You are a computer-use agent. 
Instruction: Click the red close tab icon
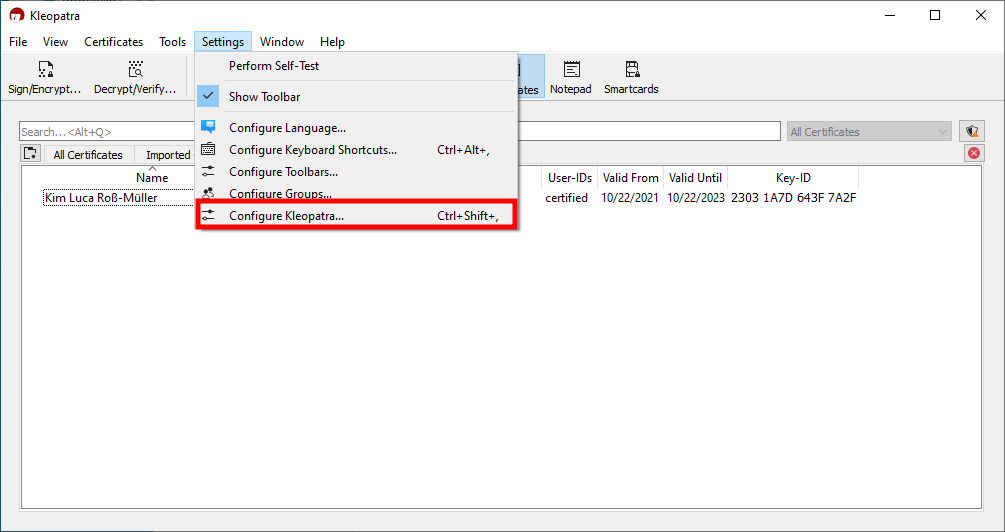973,153
